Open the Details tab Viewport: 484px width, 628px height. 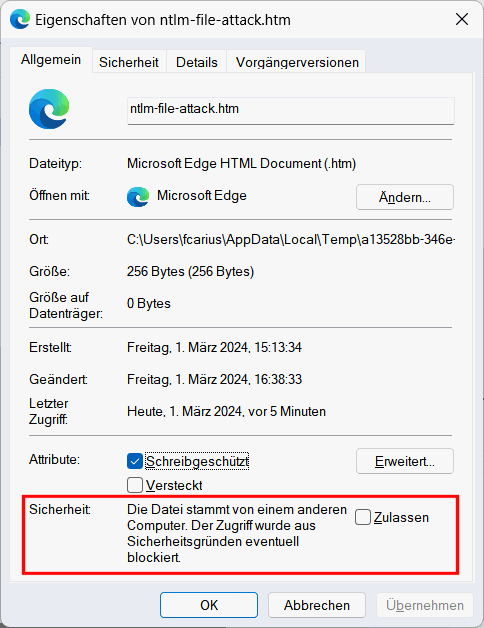click(x=197, y=62)
